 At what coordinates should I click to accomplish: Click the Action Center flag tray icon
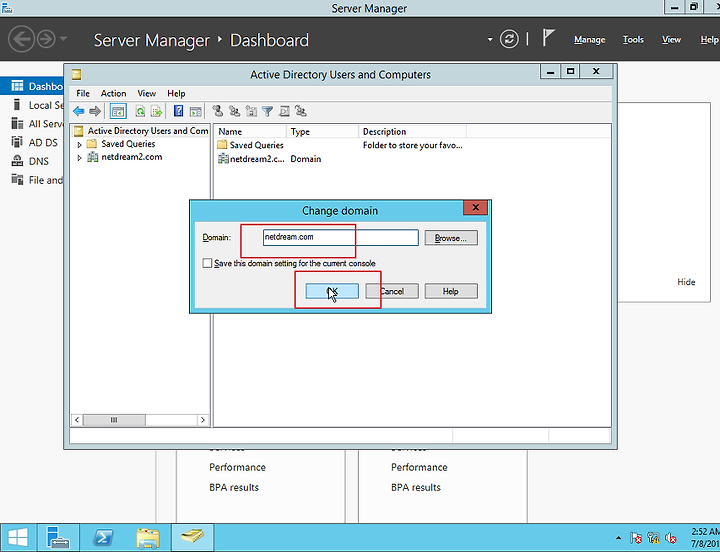pos(636,537)
